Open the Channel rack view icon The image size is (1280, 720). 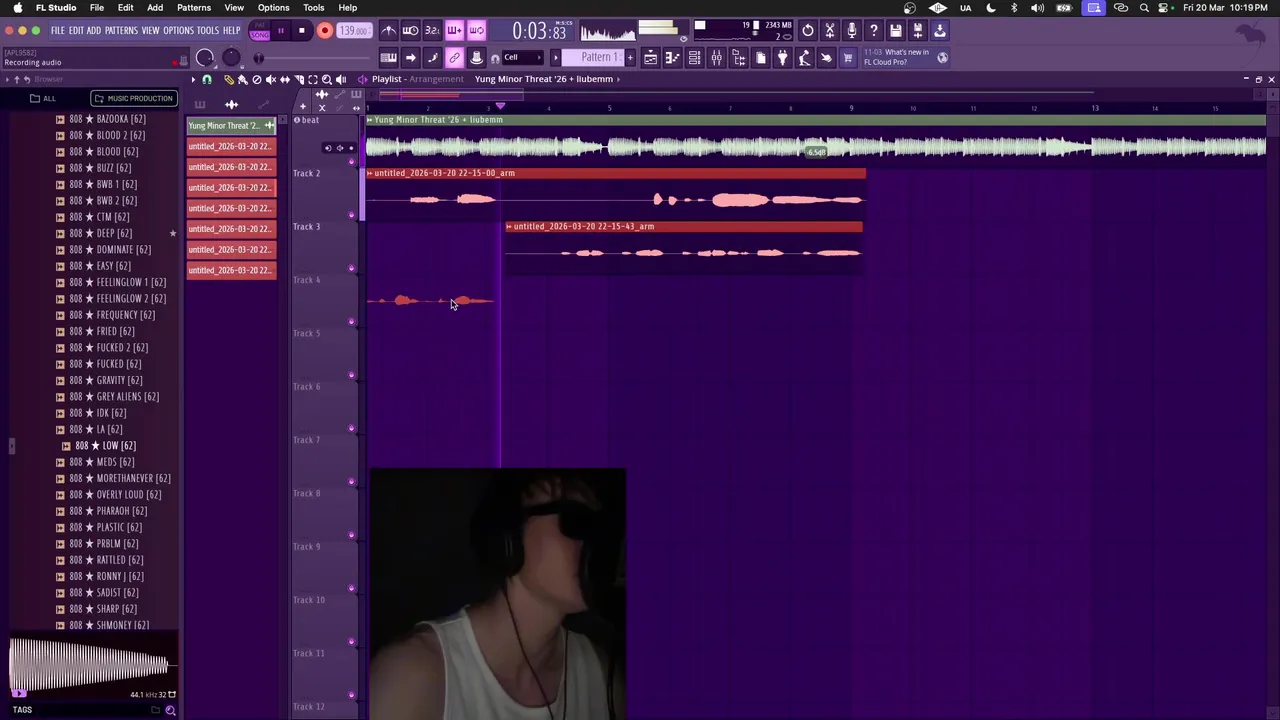[694, 58]
